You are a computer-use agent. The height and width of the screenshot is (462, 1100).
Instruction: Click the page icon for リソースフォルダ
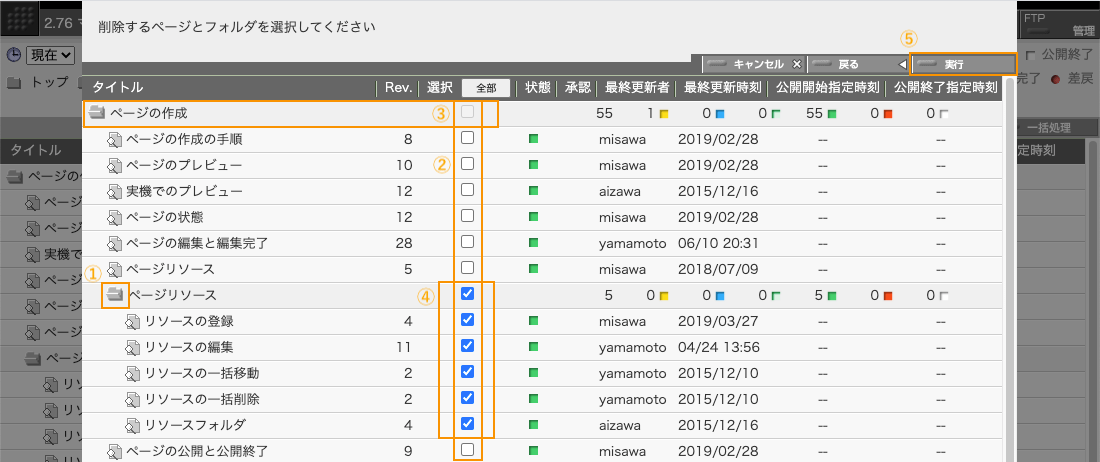(x=133, y=425)
